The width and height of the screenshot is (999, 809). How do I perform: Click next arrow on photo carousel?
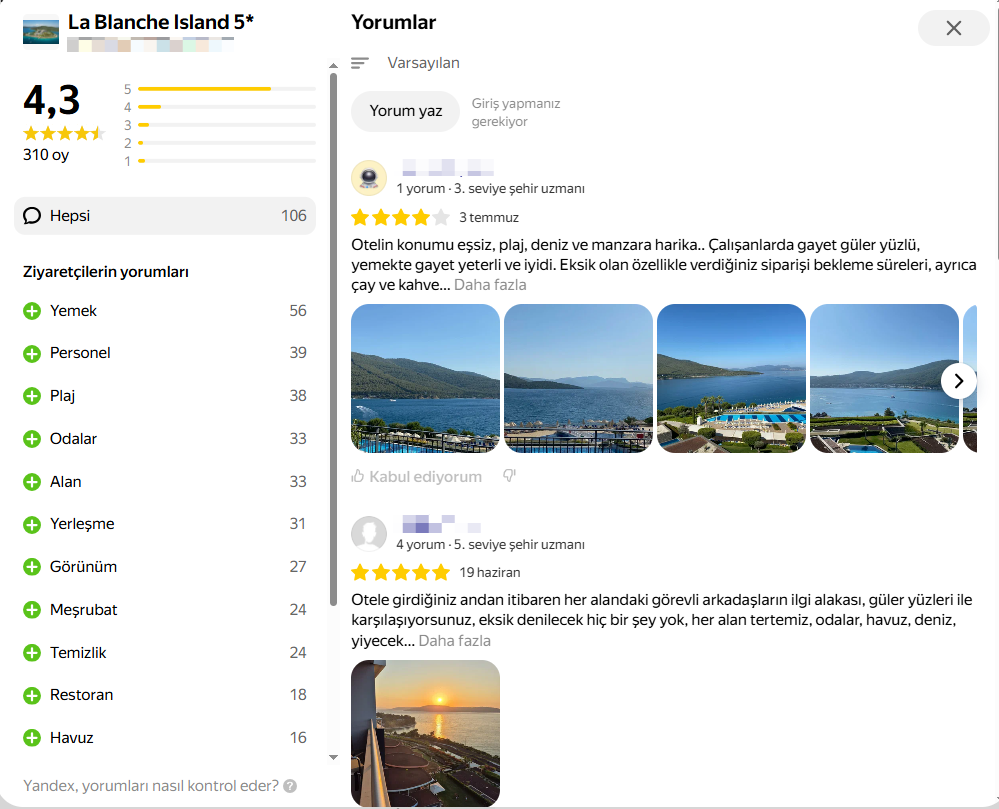(x=958, y=380)
